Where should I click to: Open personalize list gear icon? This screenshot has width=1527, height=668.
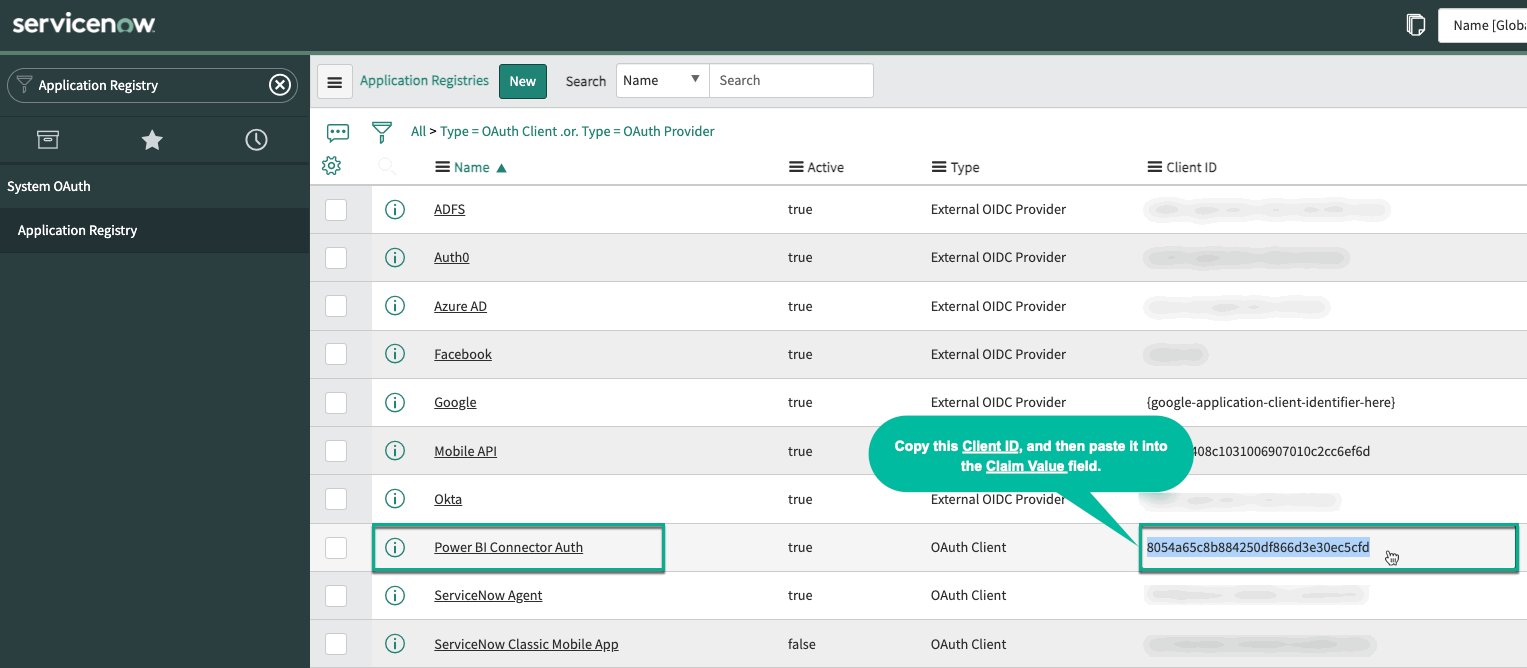coord(332,166)
